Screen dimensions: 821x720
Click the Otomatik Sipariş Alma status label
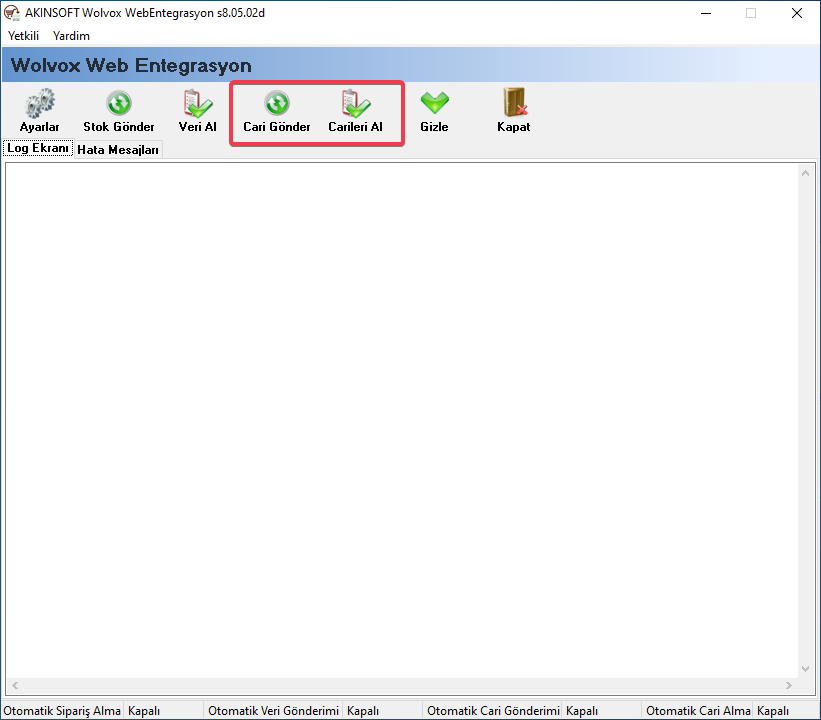click(62, 711)
